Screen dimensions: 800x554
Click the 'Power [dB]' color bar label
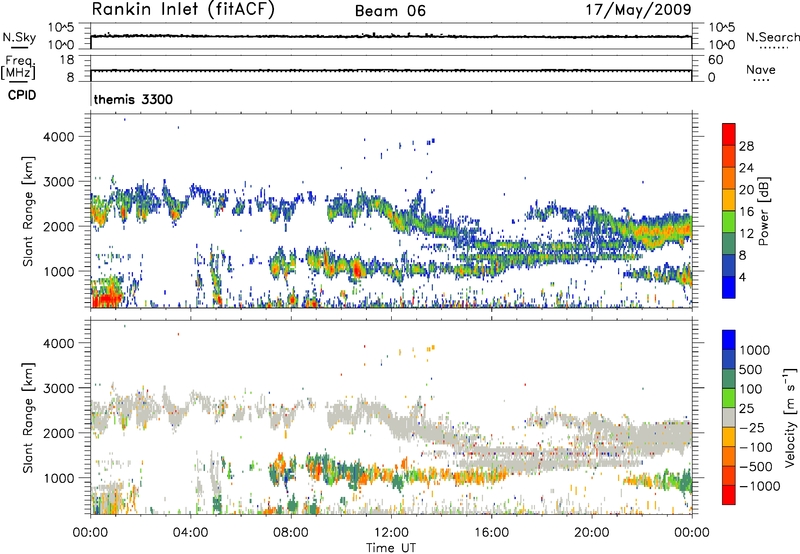(x=763, y=211)
